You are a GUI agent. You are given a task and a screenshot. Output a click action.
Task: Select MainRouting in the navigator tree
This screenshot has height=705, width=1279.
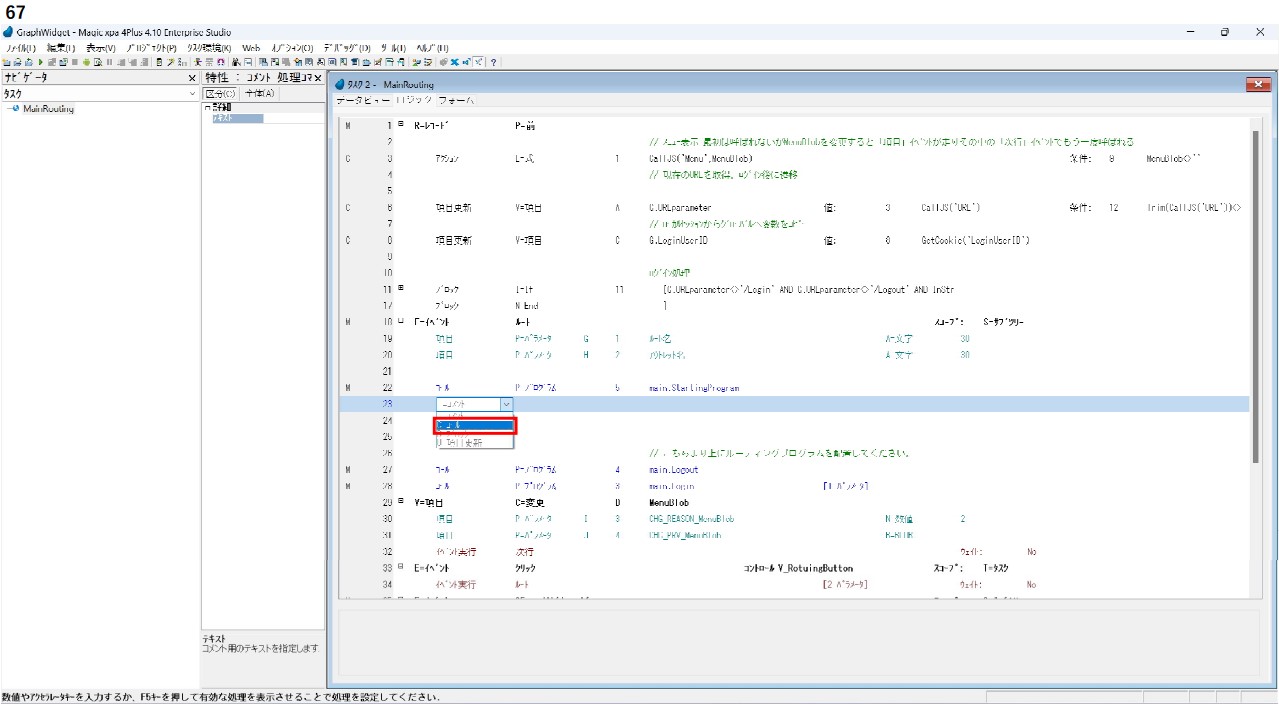point(48,109)
